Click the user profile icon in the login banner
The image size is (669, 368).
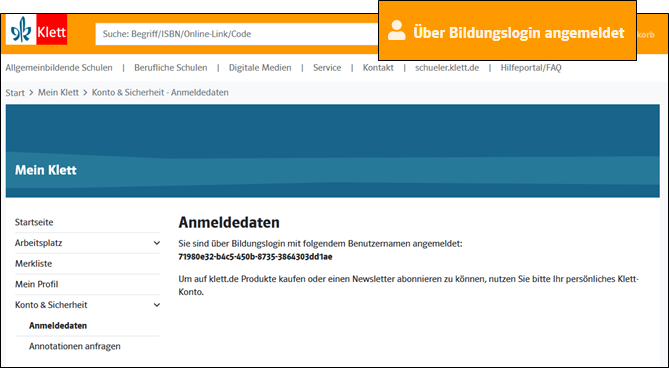click(397, 31)
